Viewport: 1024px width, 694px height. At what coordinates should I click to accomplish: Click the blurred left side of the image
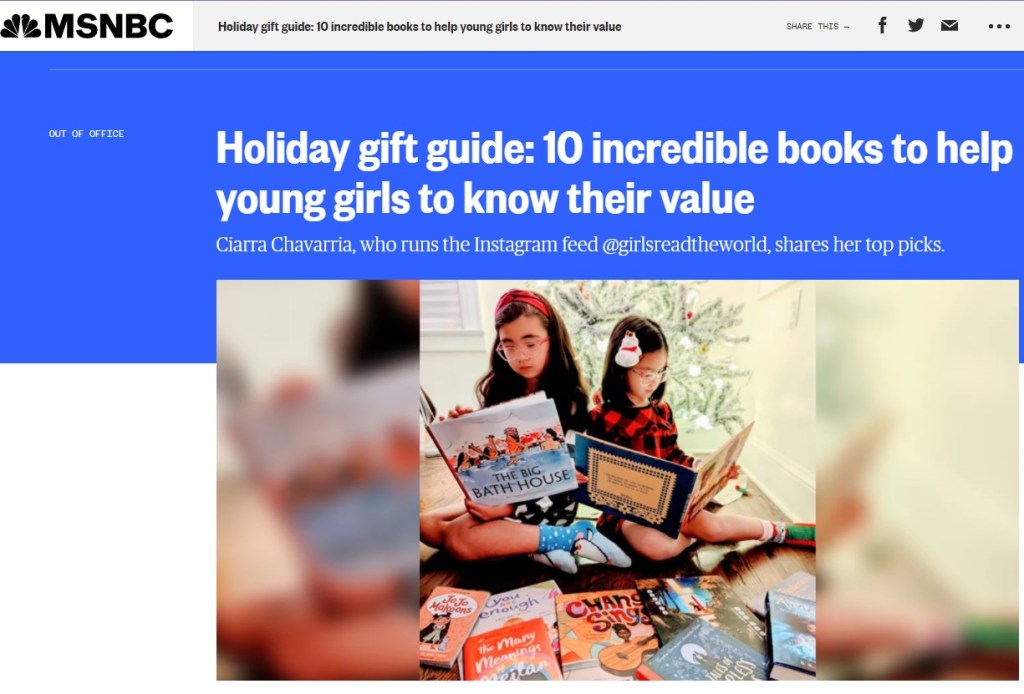coord(318,480)
